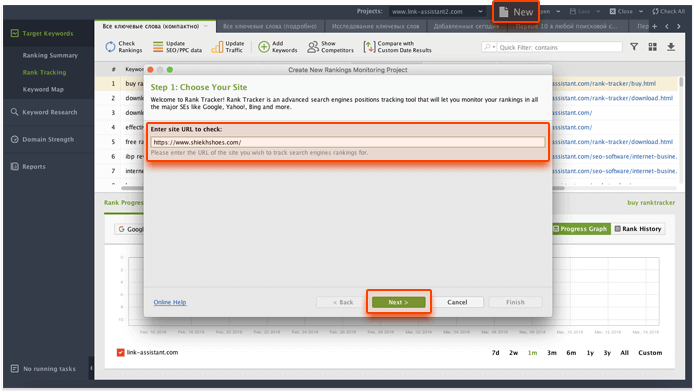Click Update SEO/PPC data icon

tap(158, 46)
